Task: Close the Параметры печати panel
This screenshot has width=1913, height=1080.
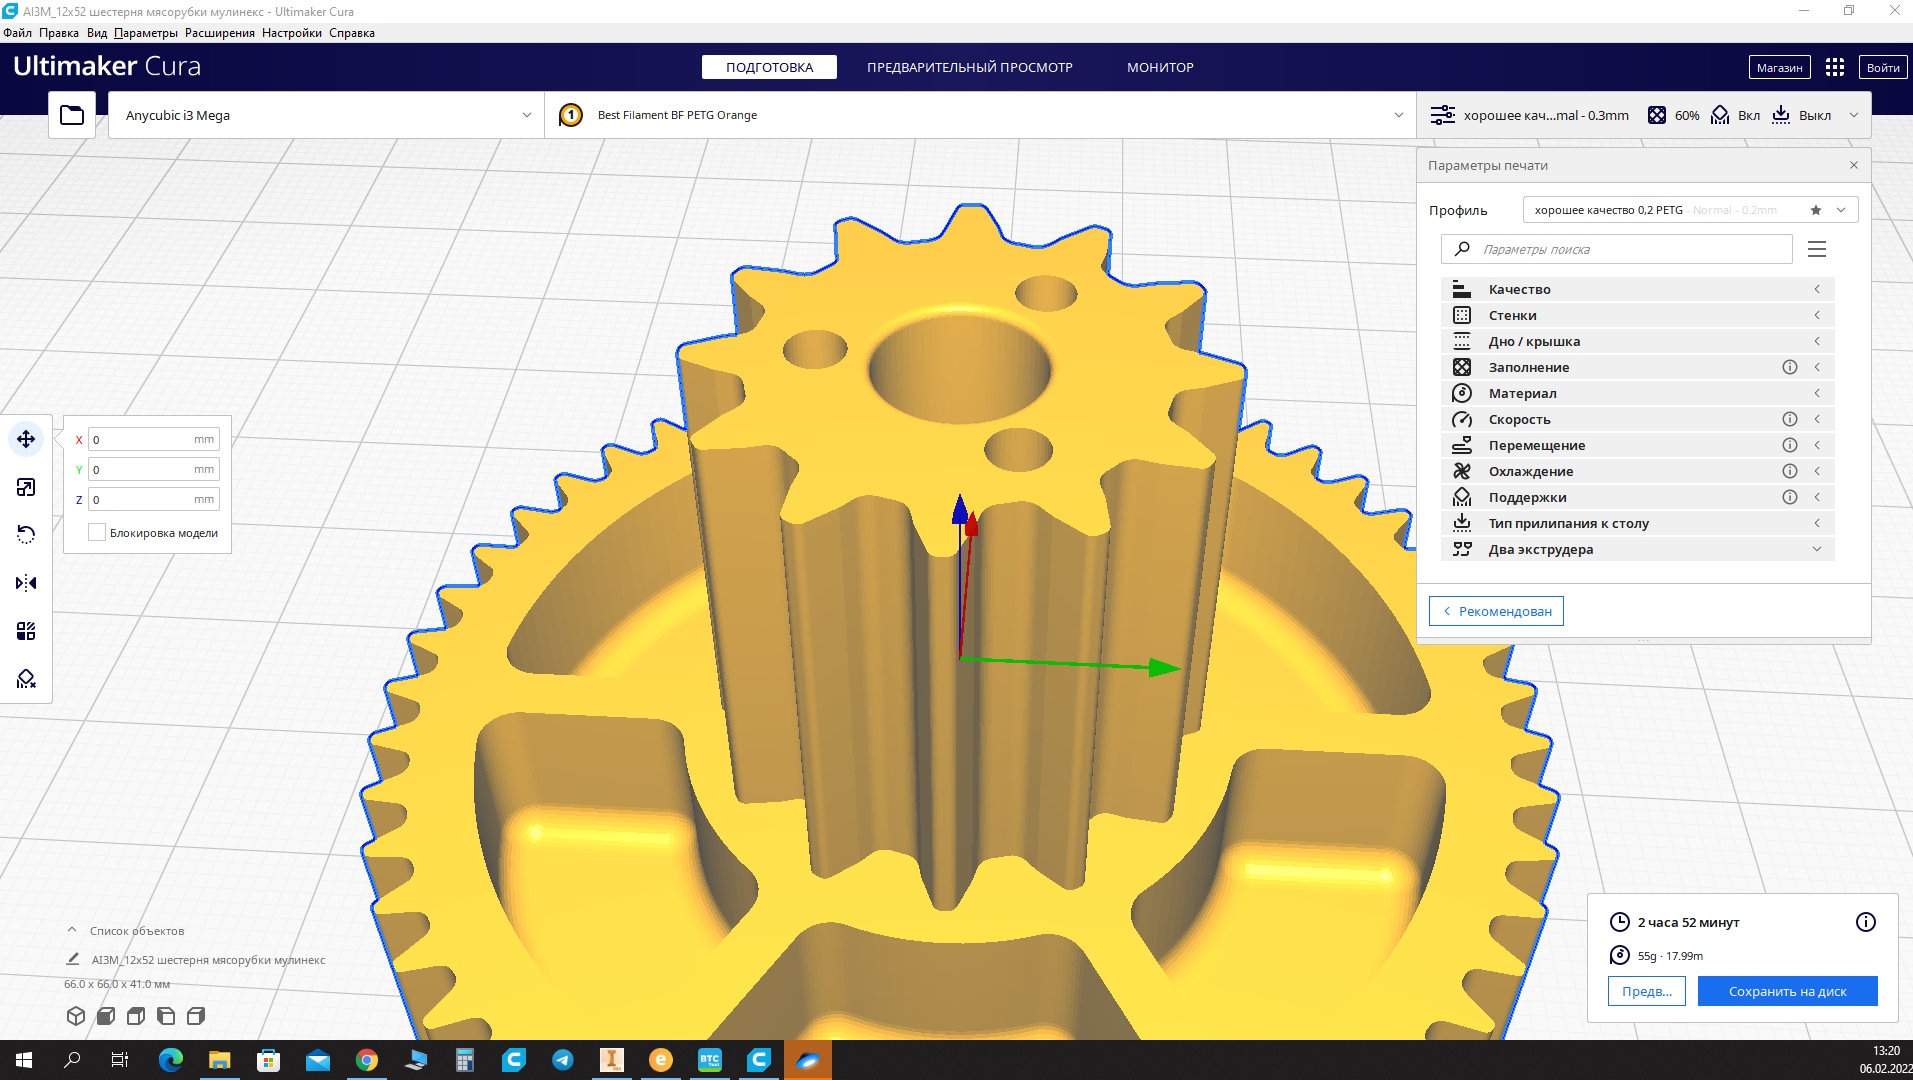Action: pyautogui.click(x=1853, y=165)
